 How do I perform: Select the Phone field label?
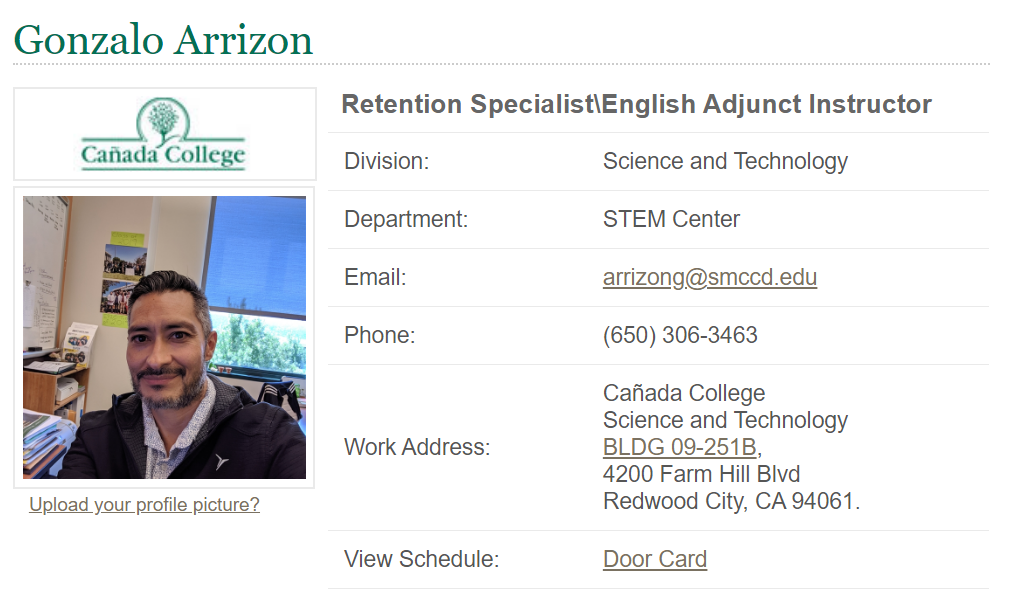coord(379,335)
